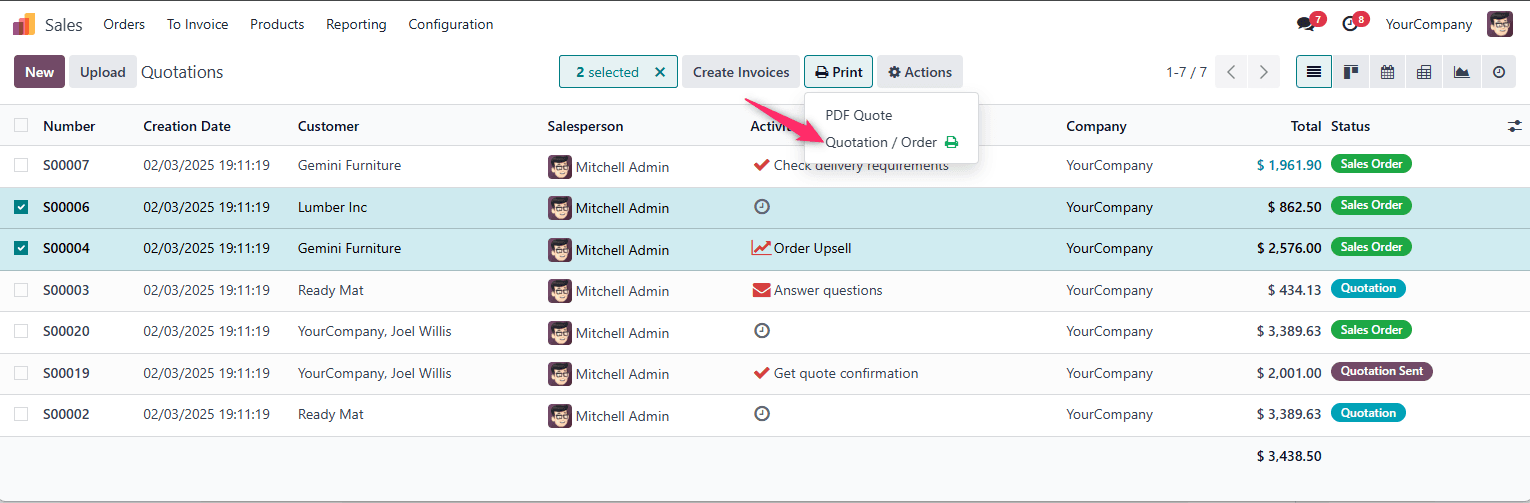Open the Configuration menu

click(450, 24)
